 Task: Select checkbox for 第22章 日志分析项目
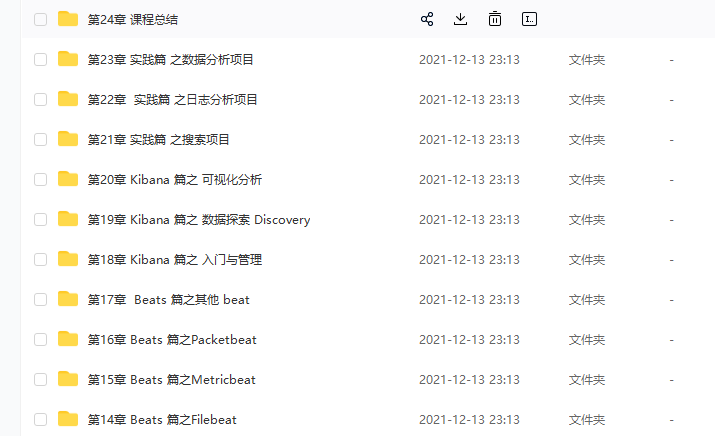point(41,99)
